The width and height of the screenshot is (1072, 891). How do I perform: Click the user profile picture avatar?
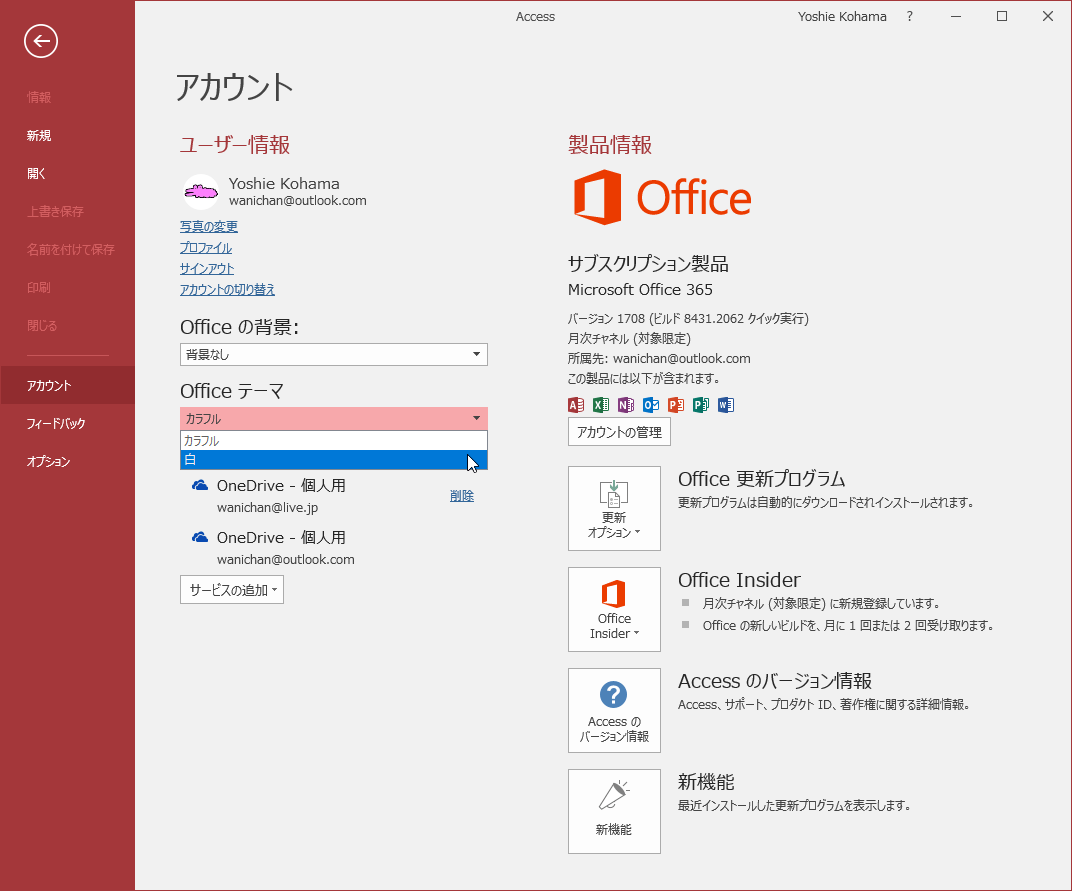[201, 192]
